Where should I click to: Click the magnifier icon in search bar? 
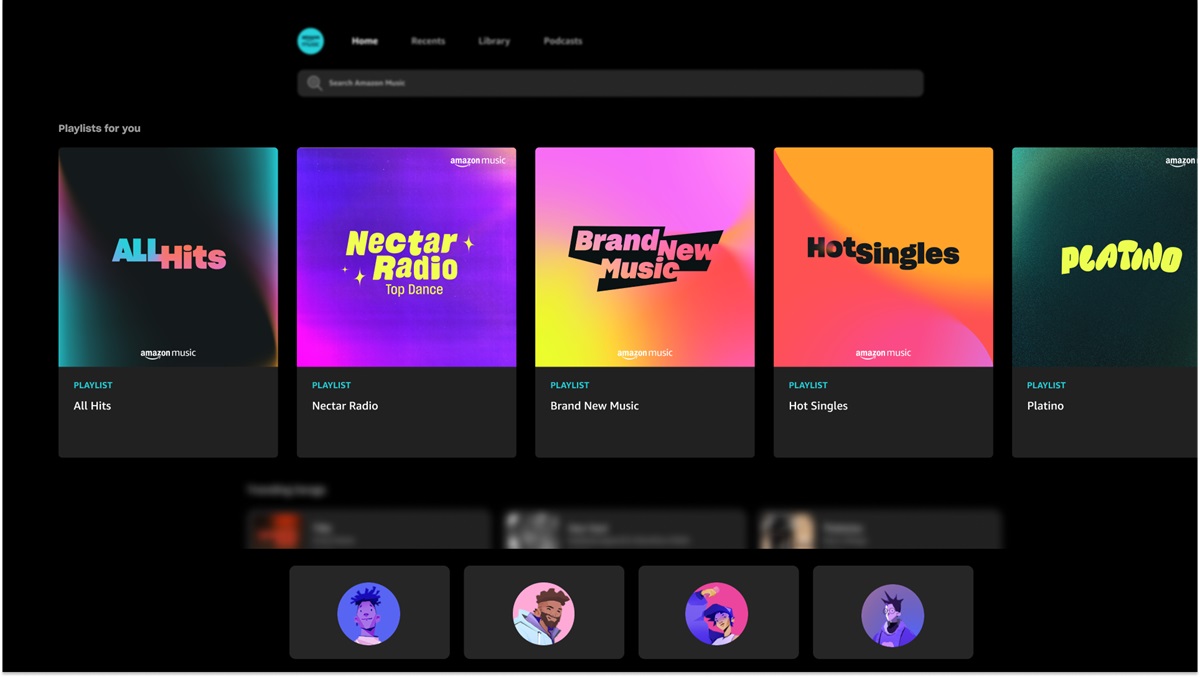coord(314,83)
